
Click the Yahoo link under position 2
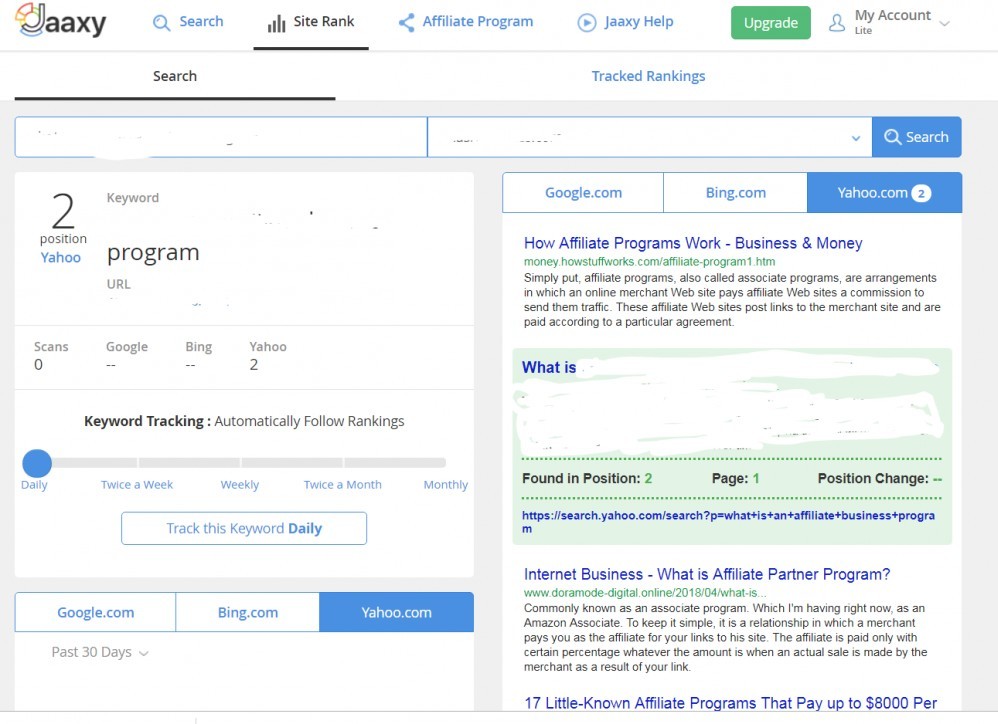coord(60,258)
